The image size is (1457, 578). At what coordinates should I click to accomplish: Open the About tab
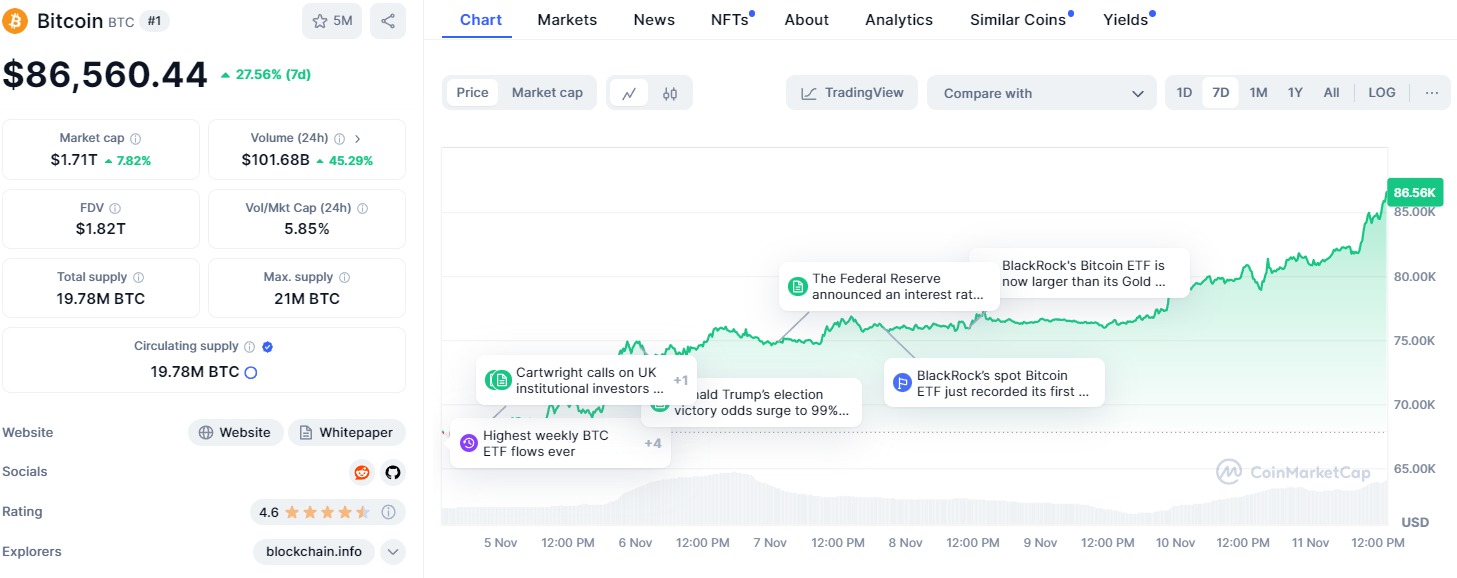click(x=807, y=20)
